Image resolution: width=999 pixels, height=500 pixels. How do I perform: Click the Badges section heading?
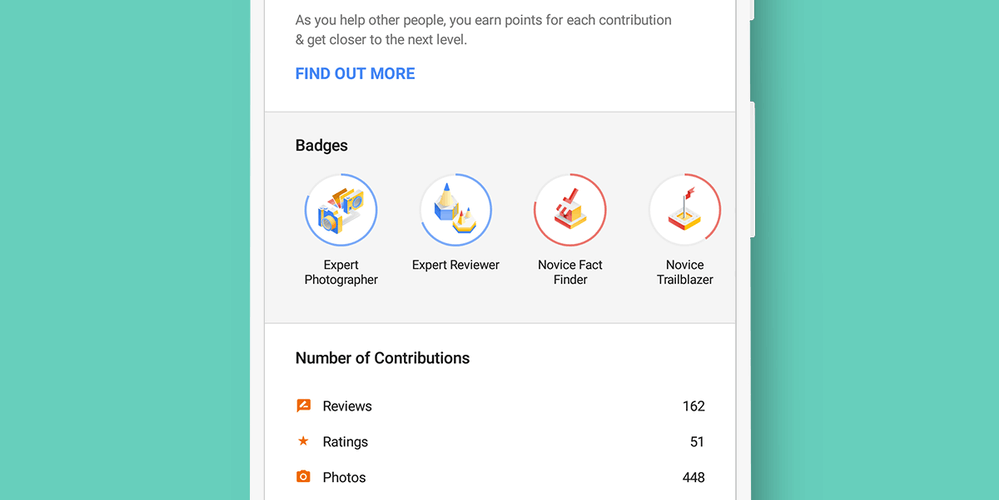coord(321,146)
